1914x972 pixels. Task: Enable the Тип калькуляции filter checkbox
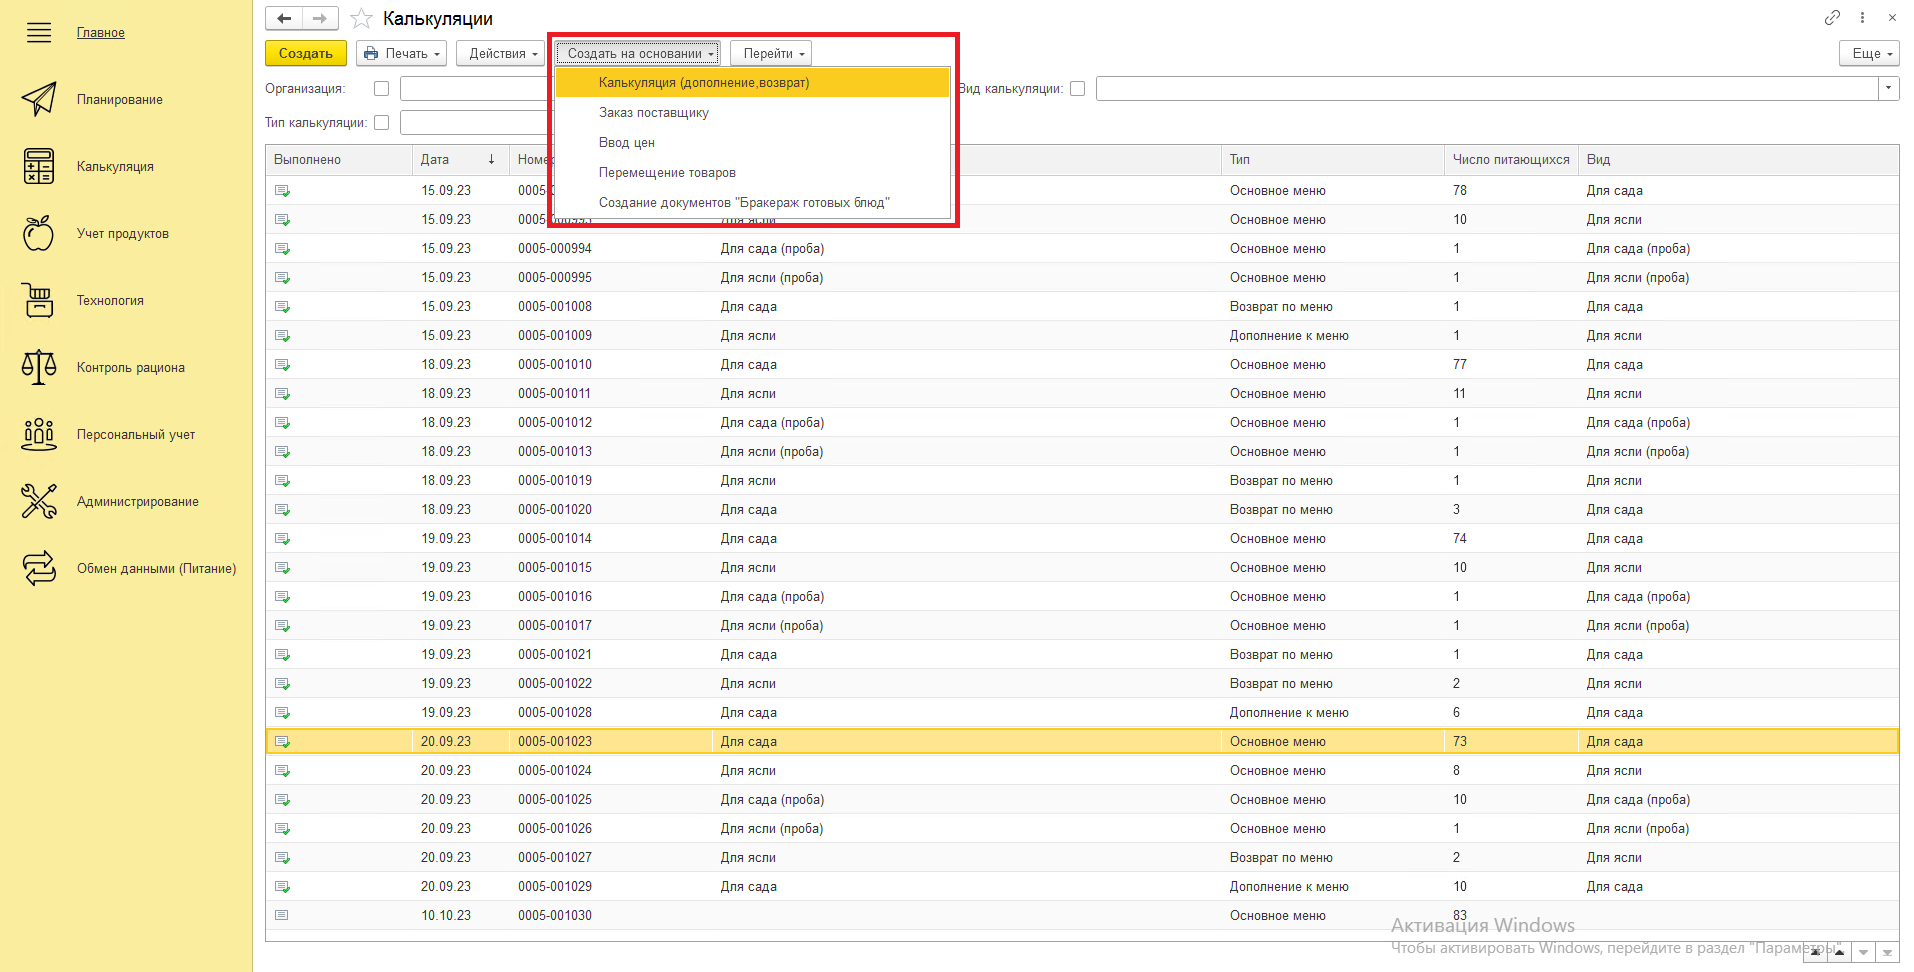tap(381, 123)
